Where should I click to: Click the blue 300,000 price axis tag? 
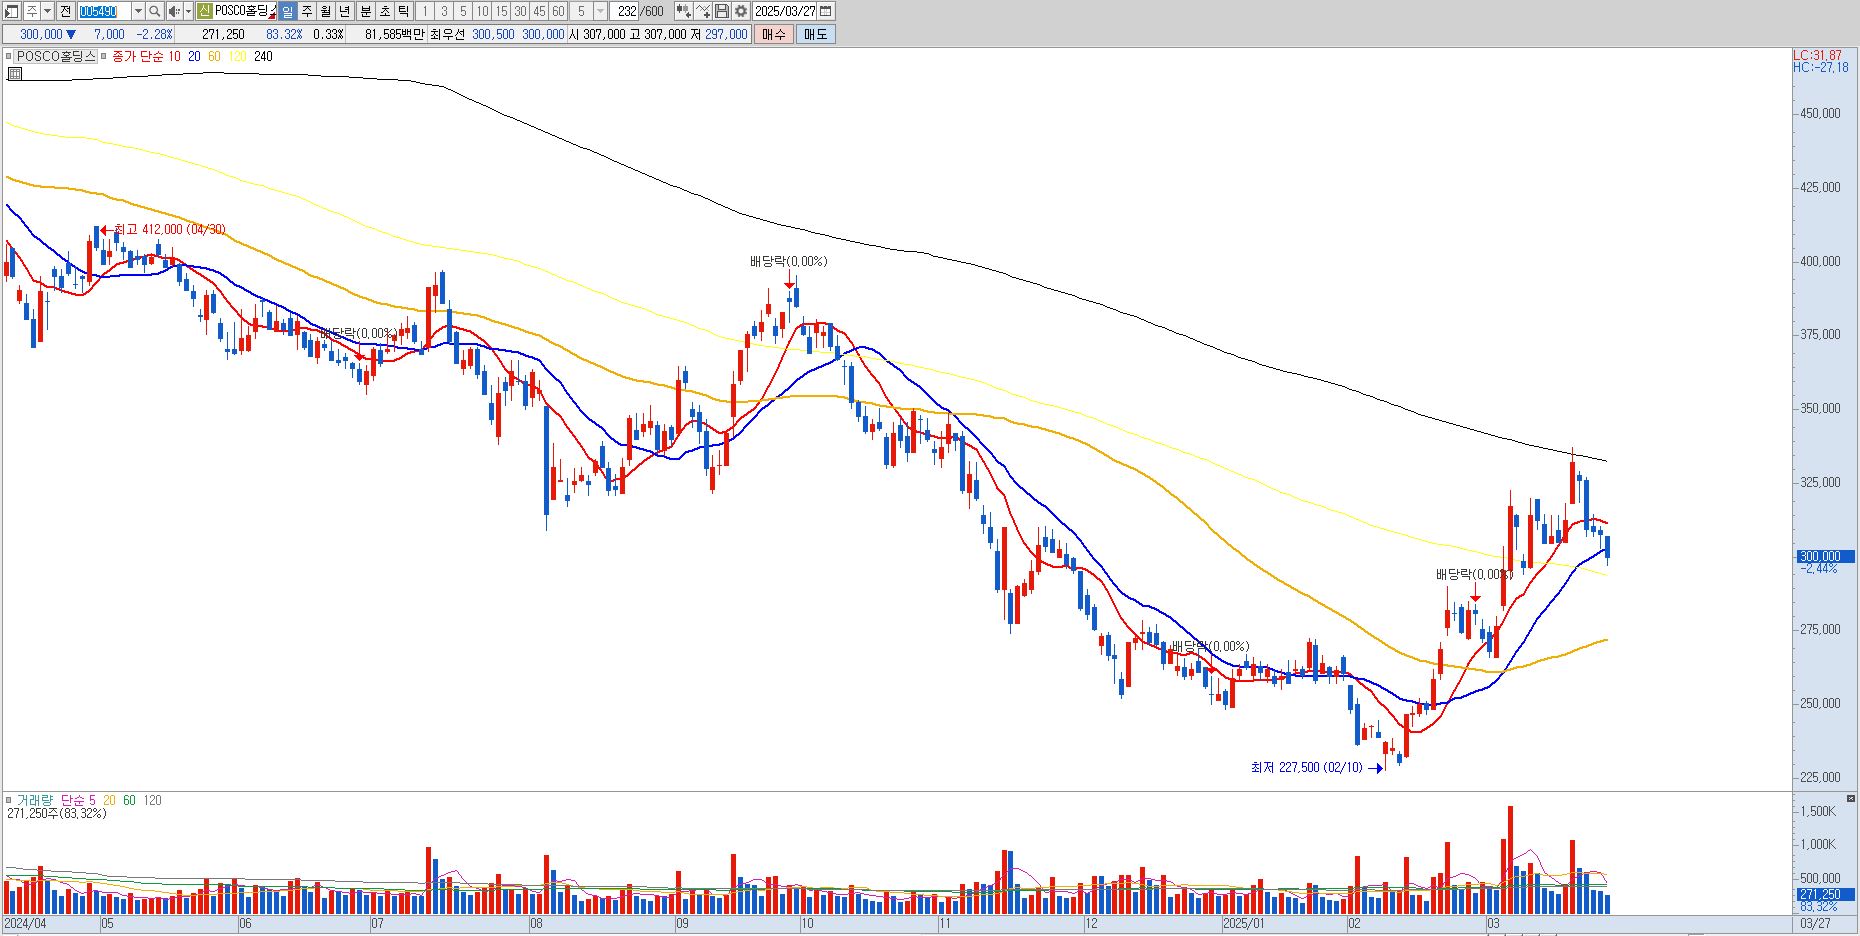coord(1825,556)
